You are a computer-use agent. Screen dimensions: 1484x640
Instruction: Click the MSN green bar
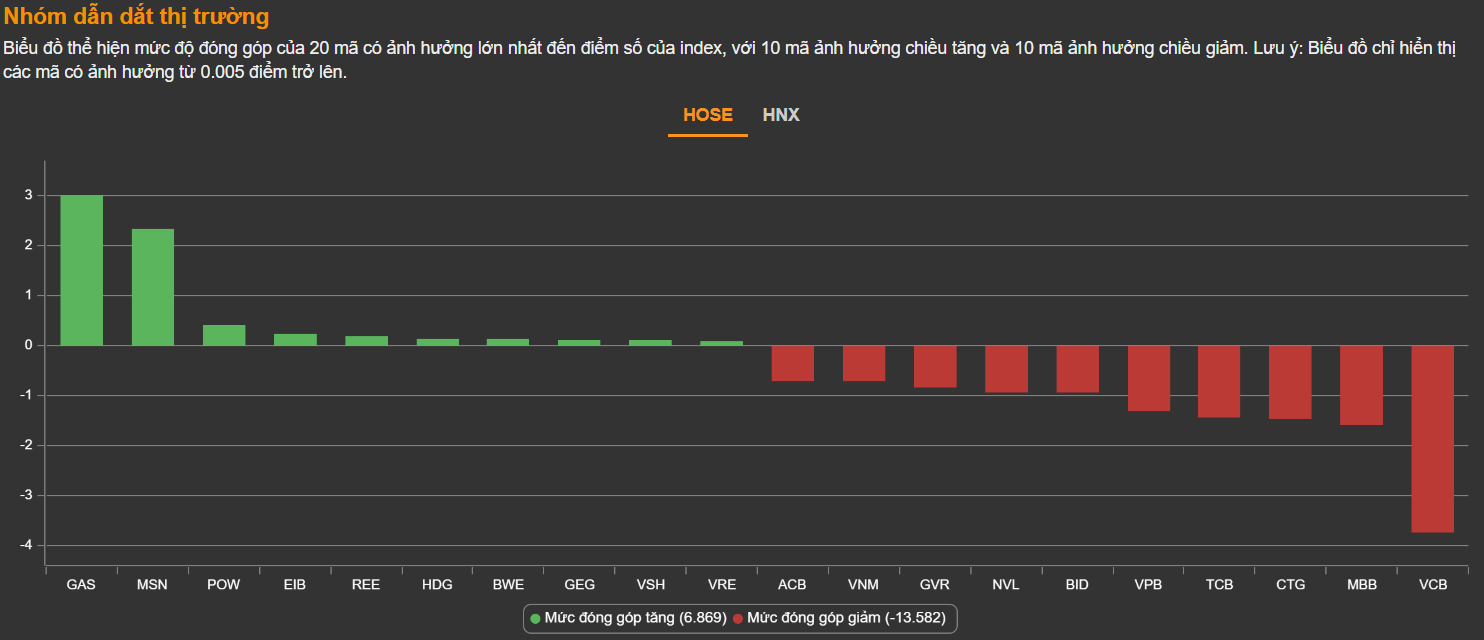[x=153, y=287]
